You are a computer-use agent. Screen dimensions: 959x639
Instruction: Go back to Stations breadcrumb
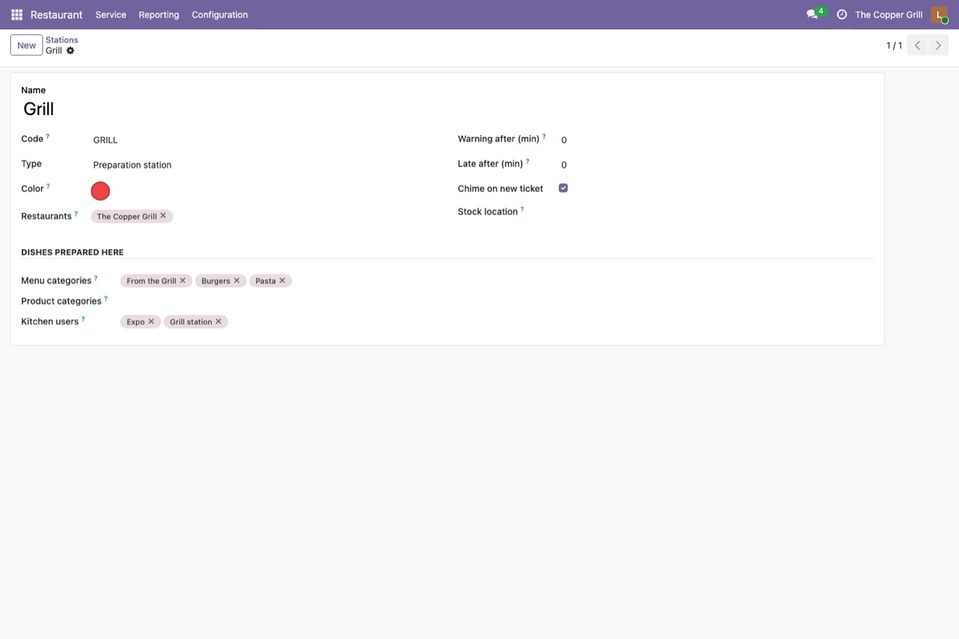62,40
